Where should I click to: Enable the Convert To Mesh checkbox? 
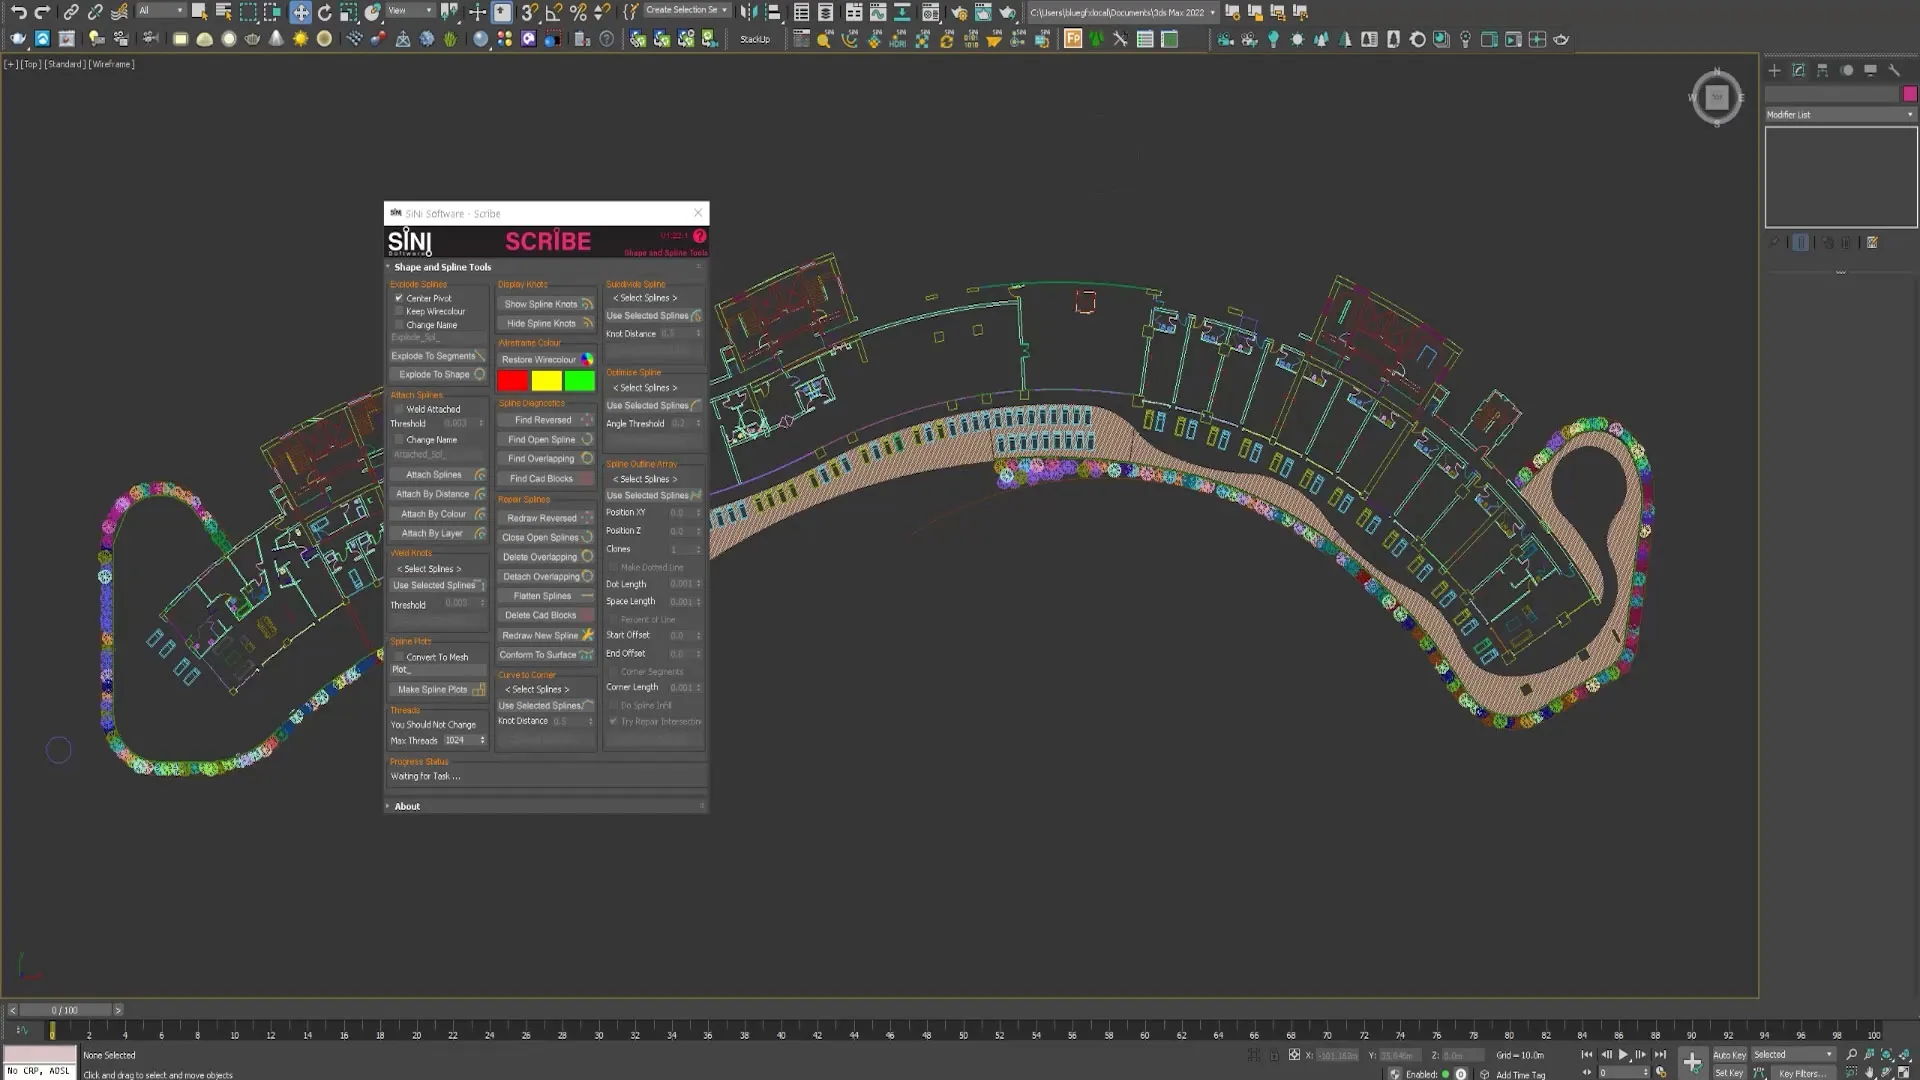[x=399, y=657]
